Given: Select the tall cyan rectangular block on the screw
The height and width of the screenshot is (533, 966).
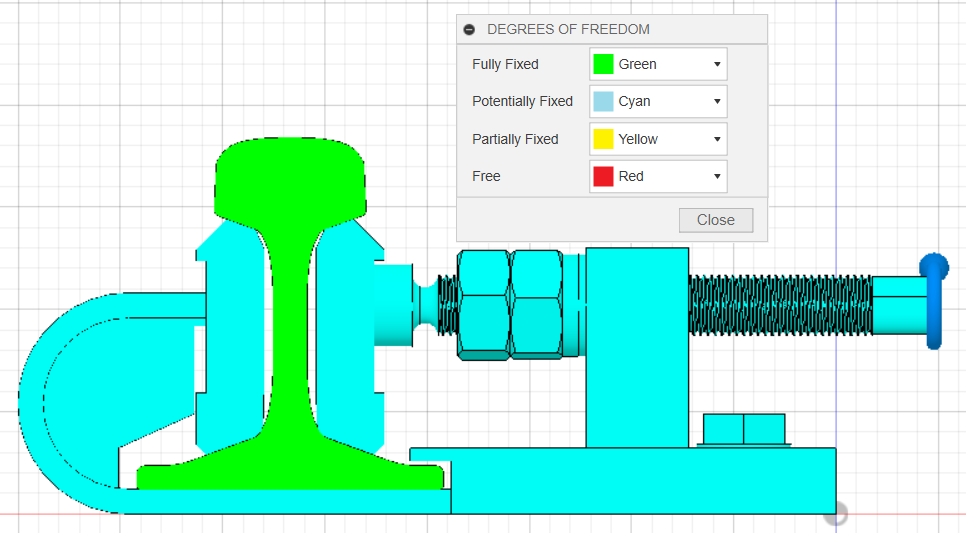Looking at the screenshot, I should click(637, 348).
